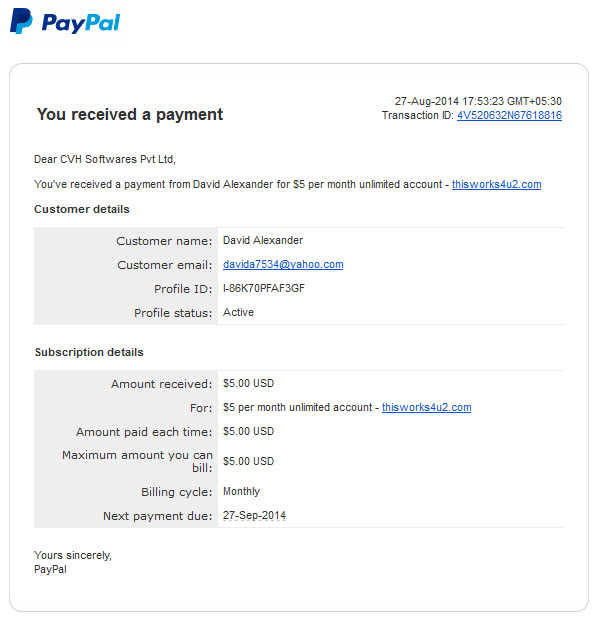Click the Dear CVH Softwares Pvt Ltd greeting
Screen dimensions: 607x625
(x=105, y=159)
